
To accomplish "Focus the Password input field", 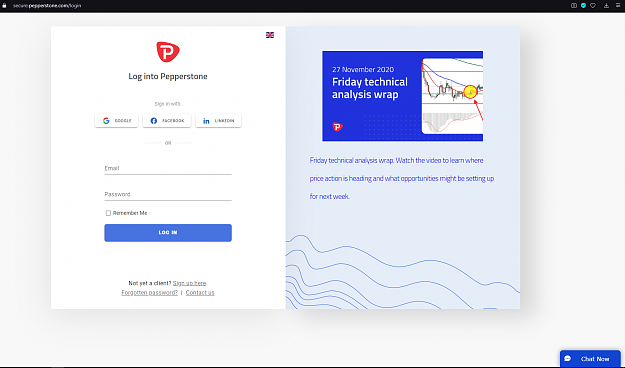I will (168, 195).
